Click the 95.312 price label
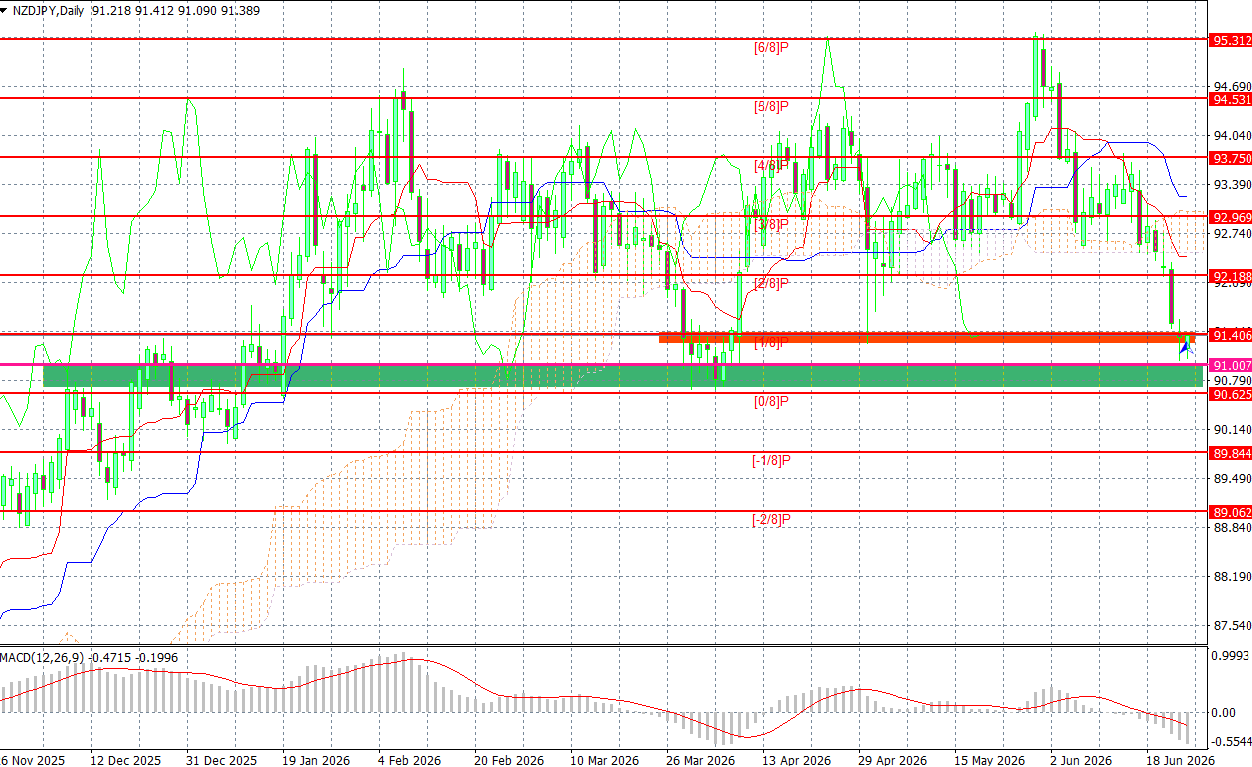The width and height of the screenshot is (1252, 767). click(1230, 40)
